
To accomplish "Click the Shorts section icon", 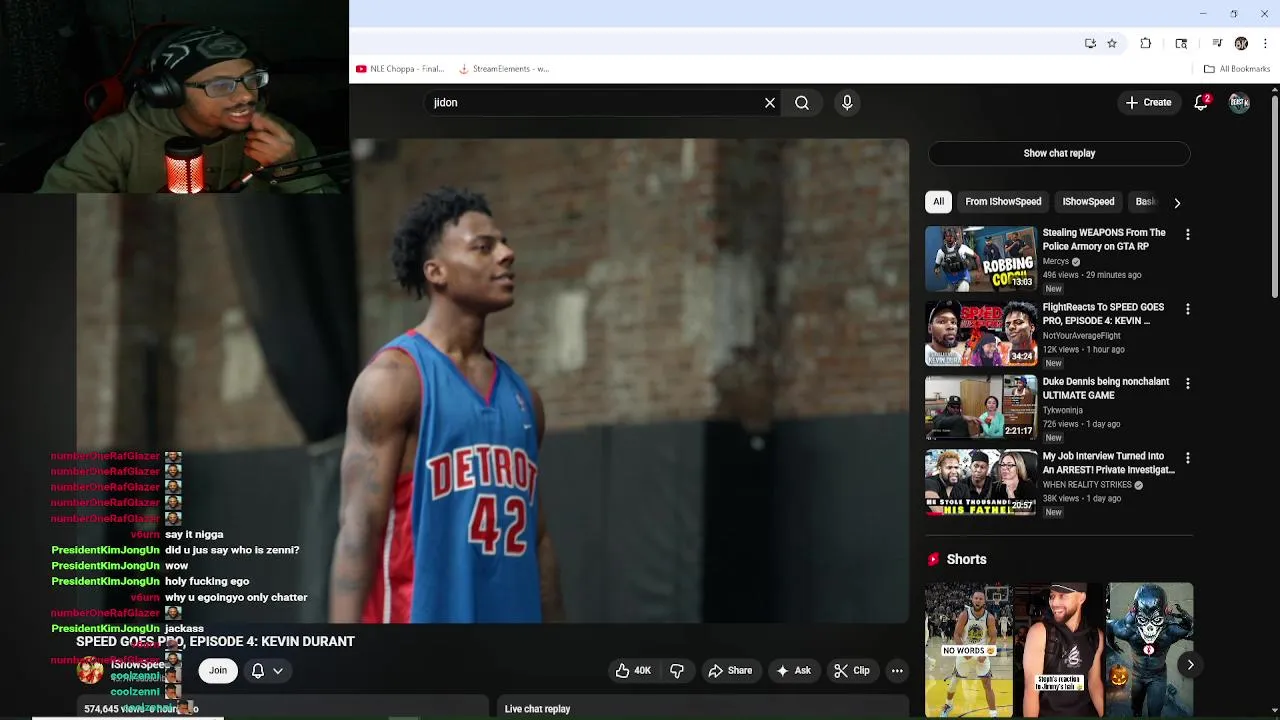I will 933,559.
